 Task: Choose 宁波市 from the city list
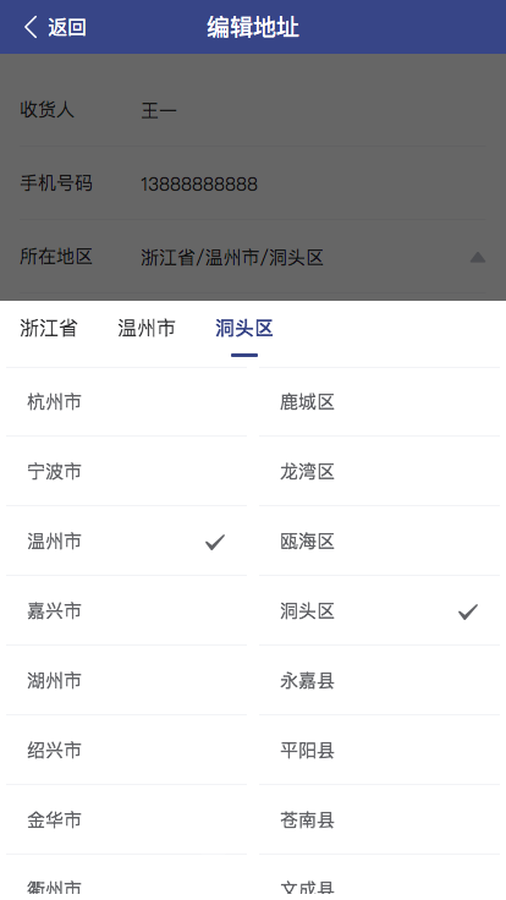tap(126, 472)
